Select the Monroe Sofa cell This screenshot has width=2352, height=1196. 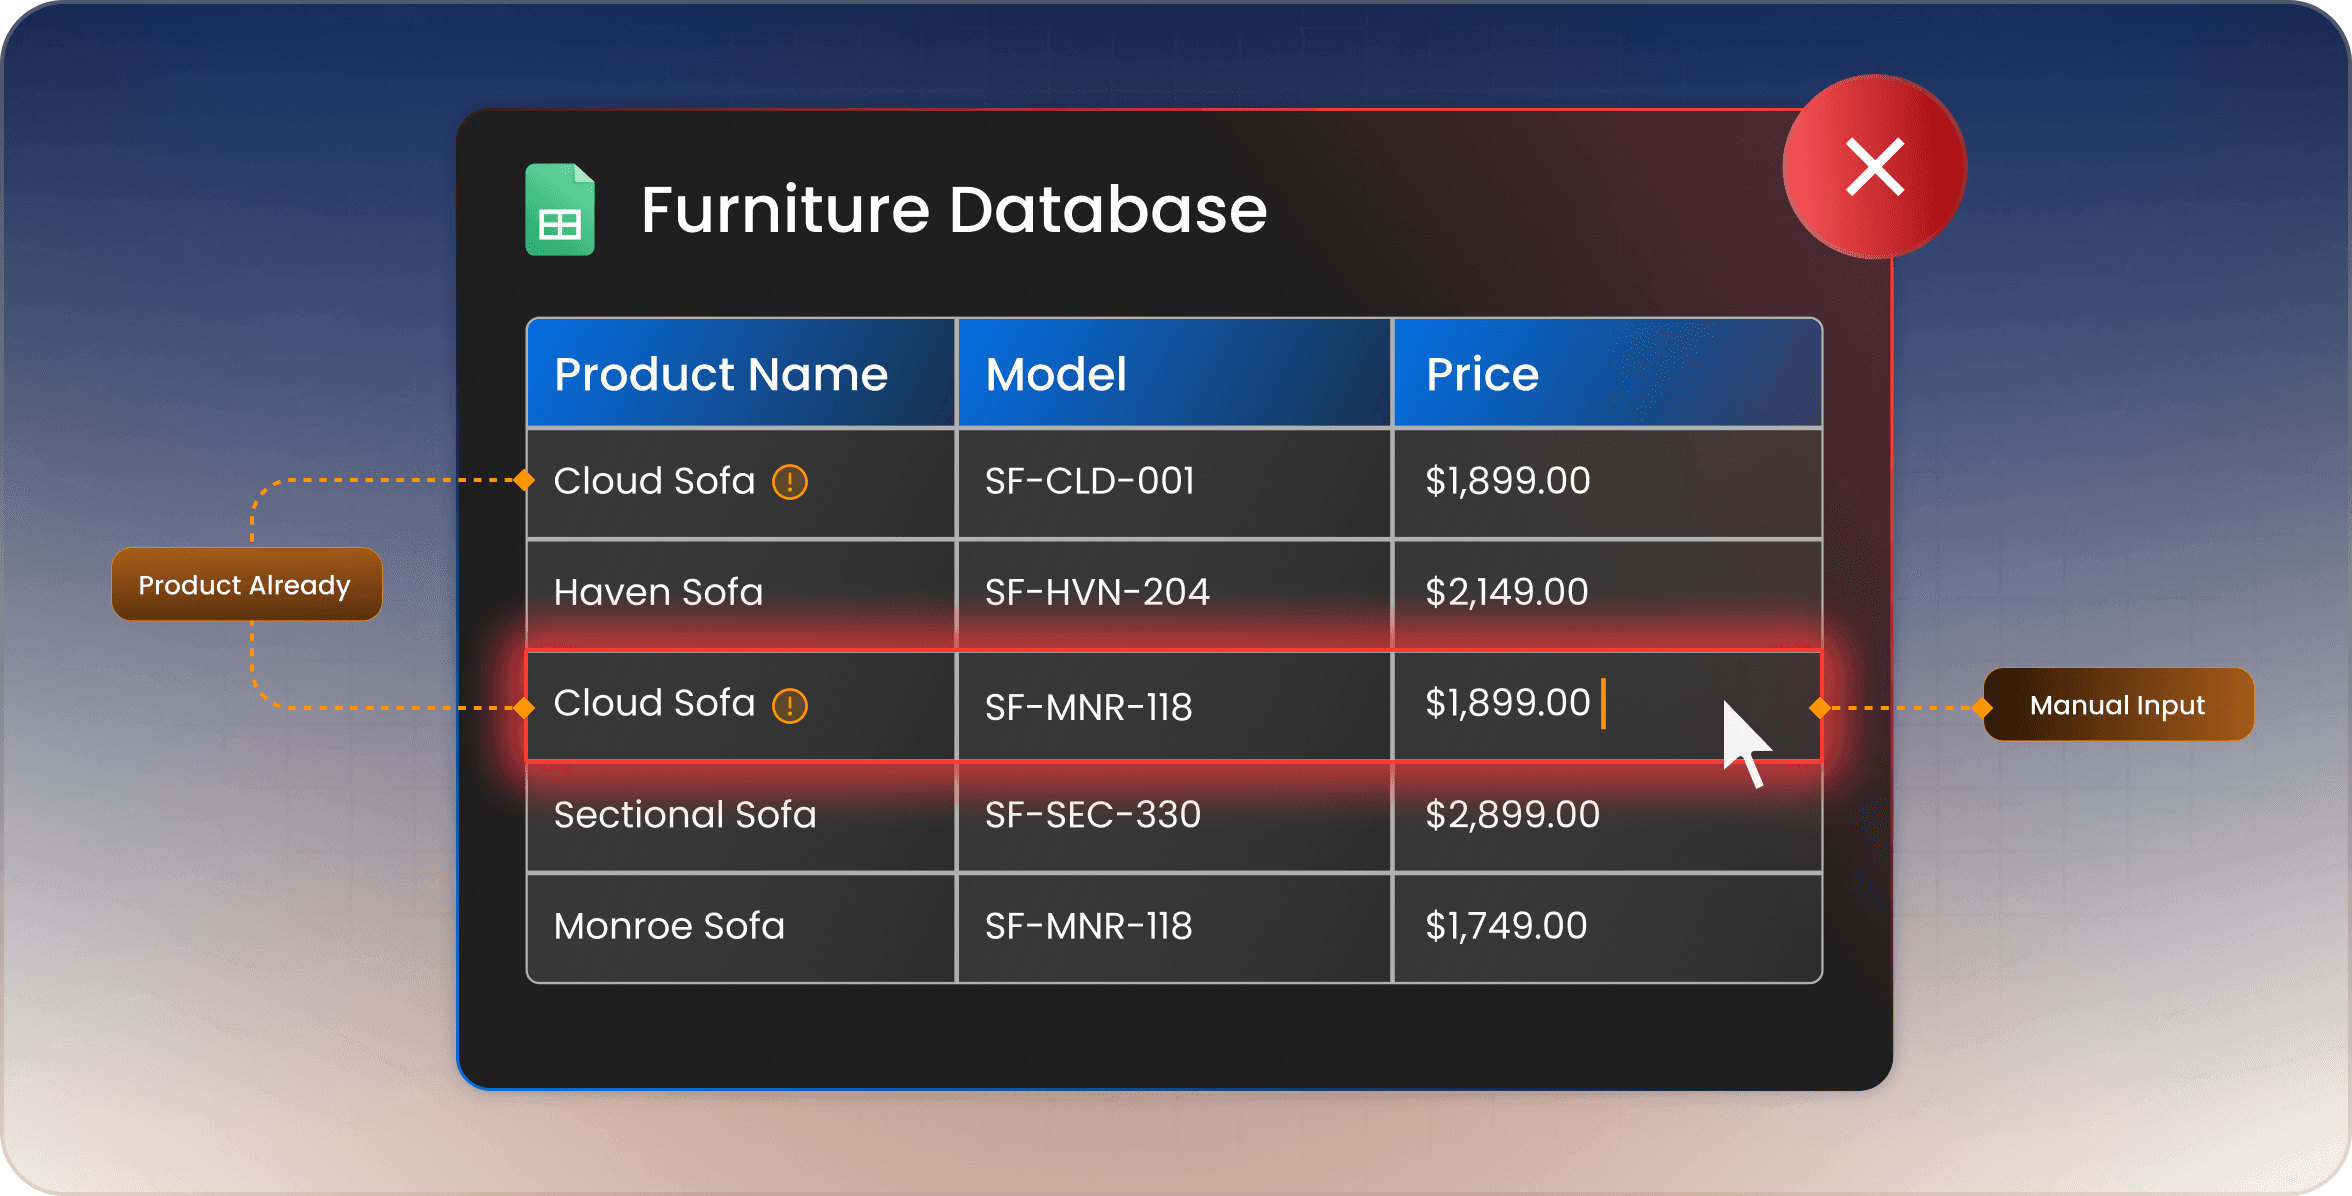pyautogui.click(x=741, y=928)
